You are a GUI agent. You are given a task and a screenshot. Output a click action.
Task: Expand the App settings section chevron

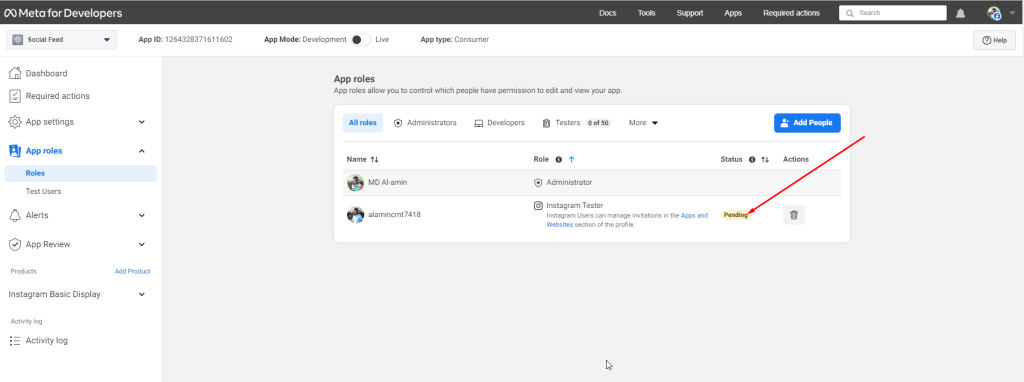click(142, 122)
